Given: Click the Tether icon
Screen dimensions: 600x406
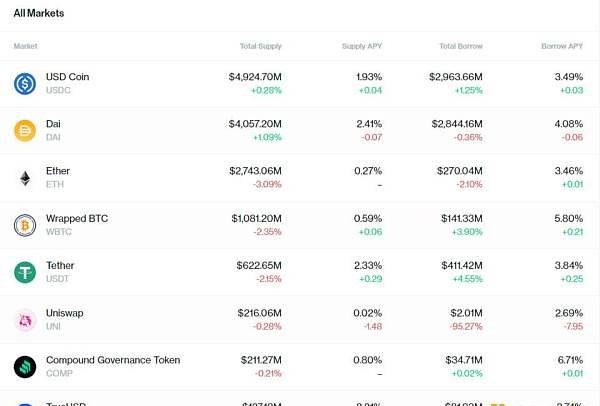Looking at the screenshot, I should pyautogui.click(x=25, y=272).
